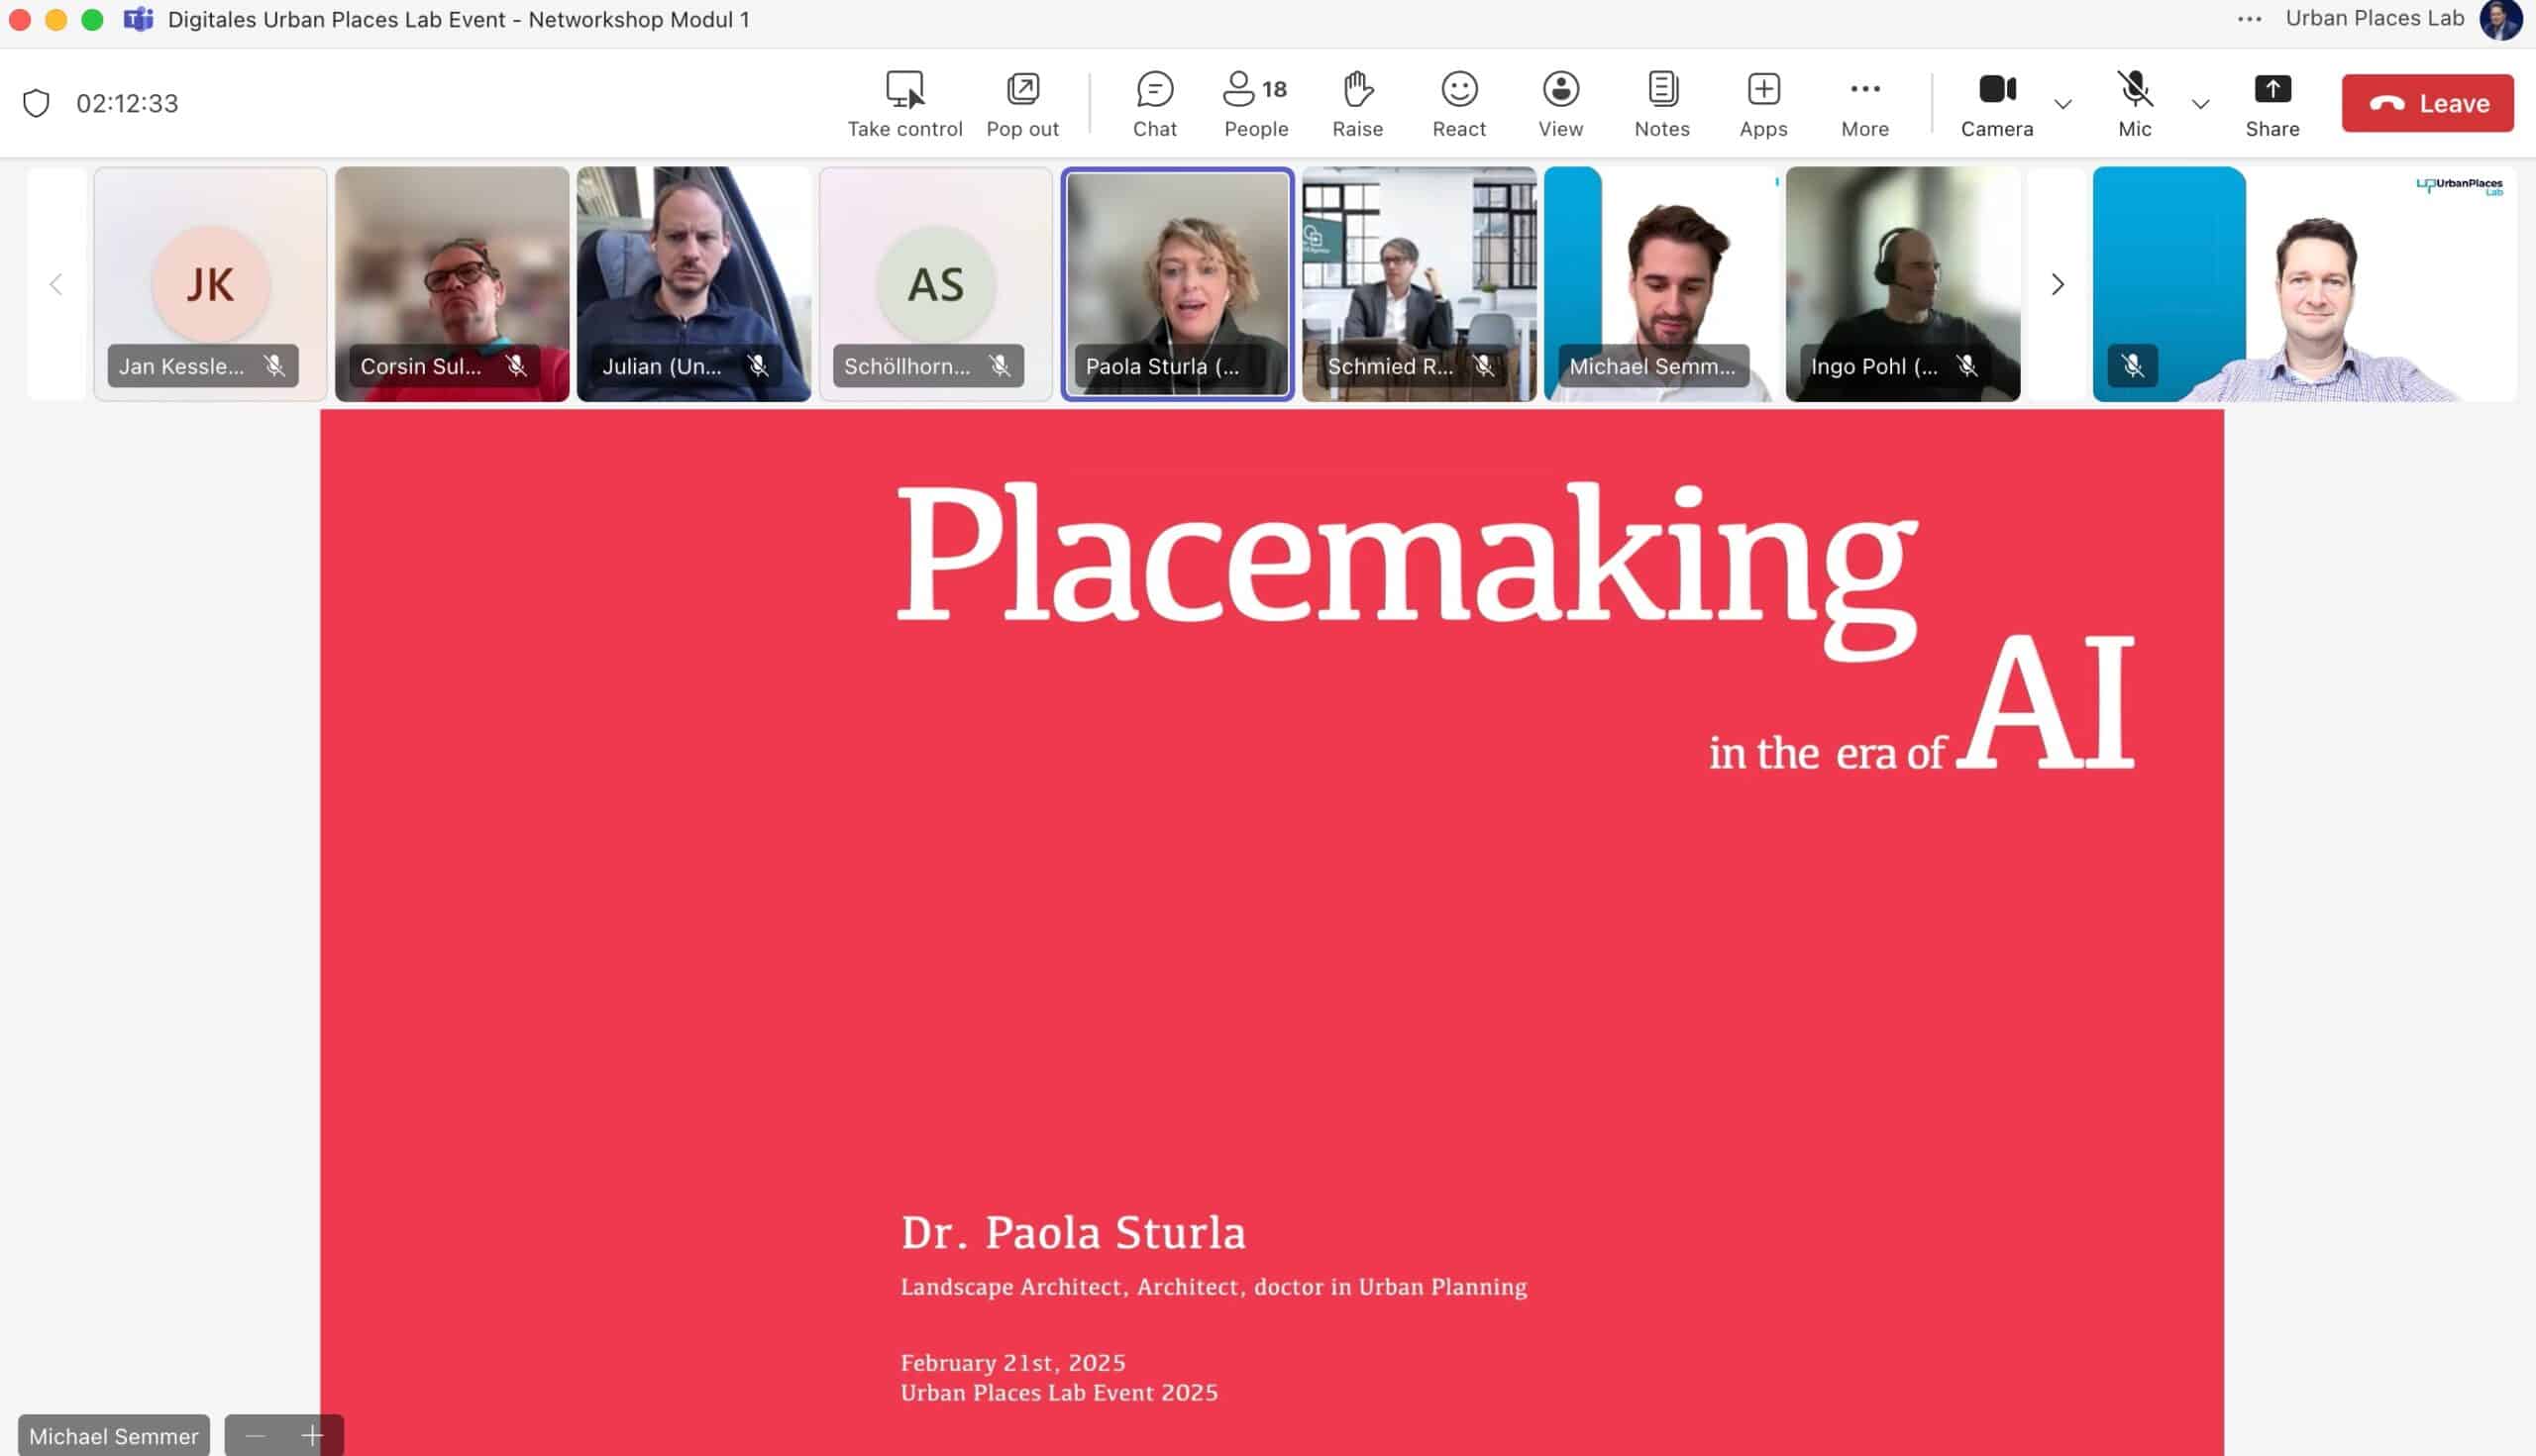Expand the Mic options chevron
Viewport: 2536px width, 1456px height.
(x=2200, y=104)
